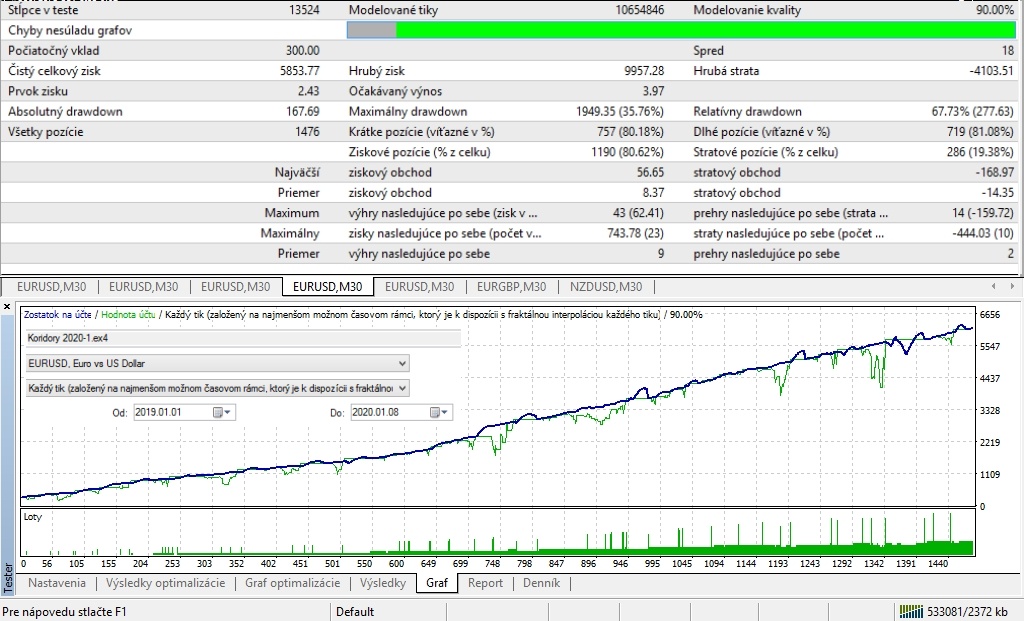The height and width of the screenshot is (621, 1024).
Task: Click the Dlhé pozície value 719 (81.08%)
Action: pyautogui.click(x=980, y=131)
